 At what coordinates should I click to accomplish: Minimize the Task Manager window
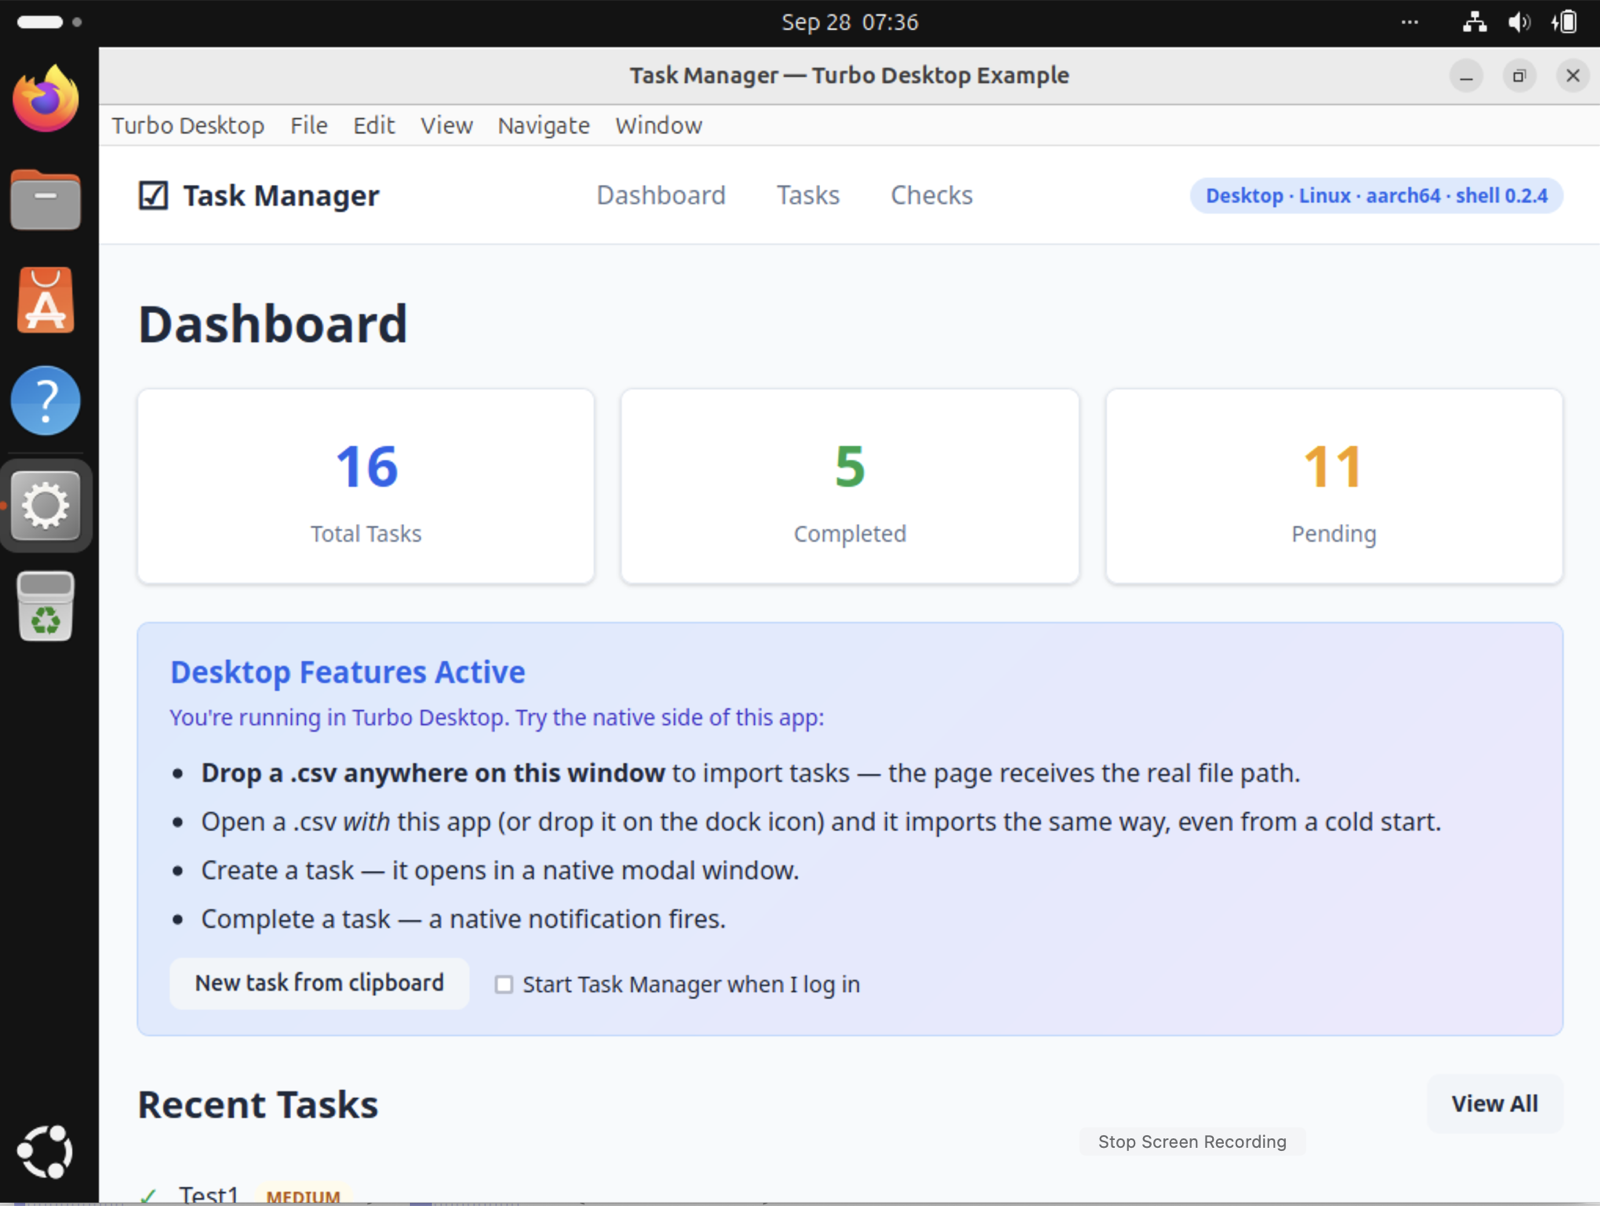[1466, 76]
